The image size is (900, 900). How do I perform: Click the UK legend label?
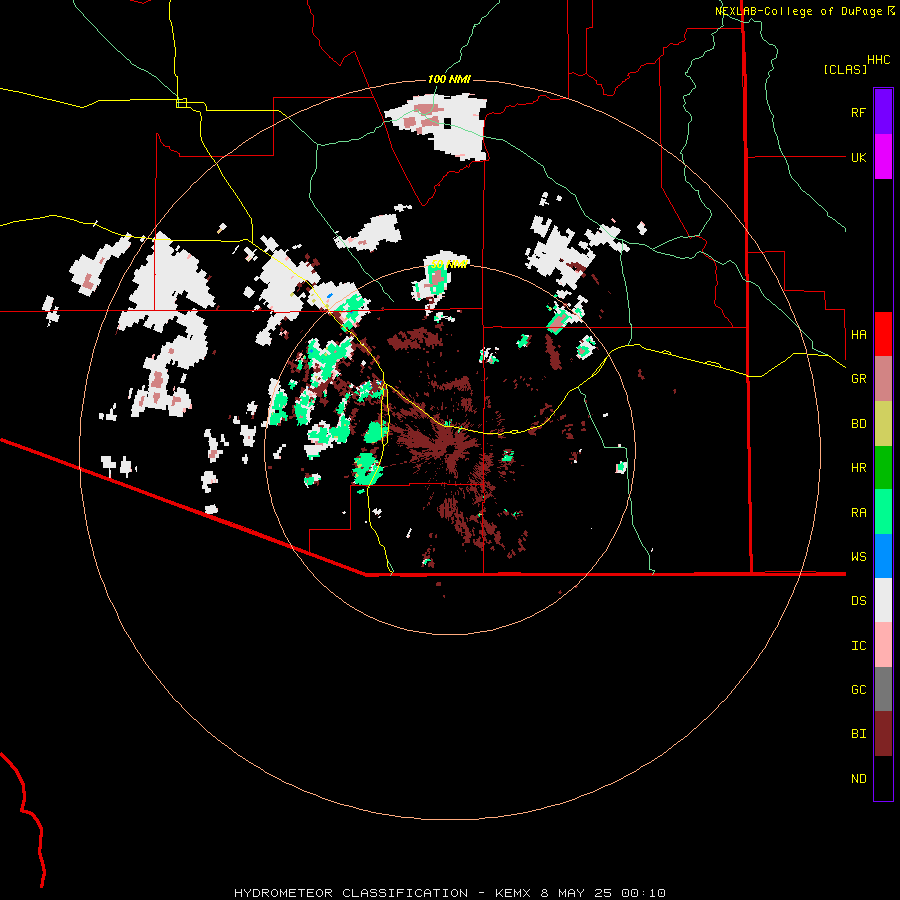tap(858, 157)
